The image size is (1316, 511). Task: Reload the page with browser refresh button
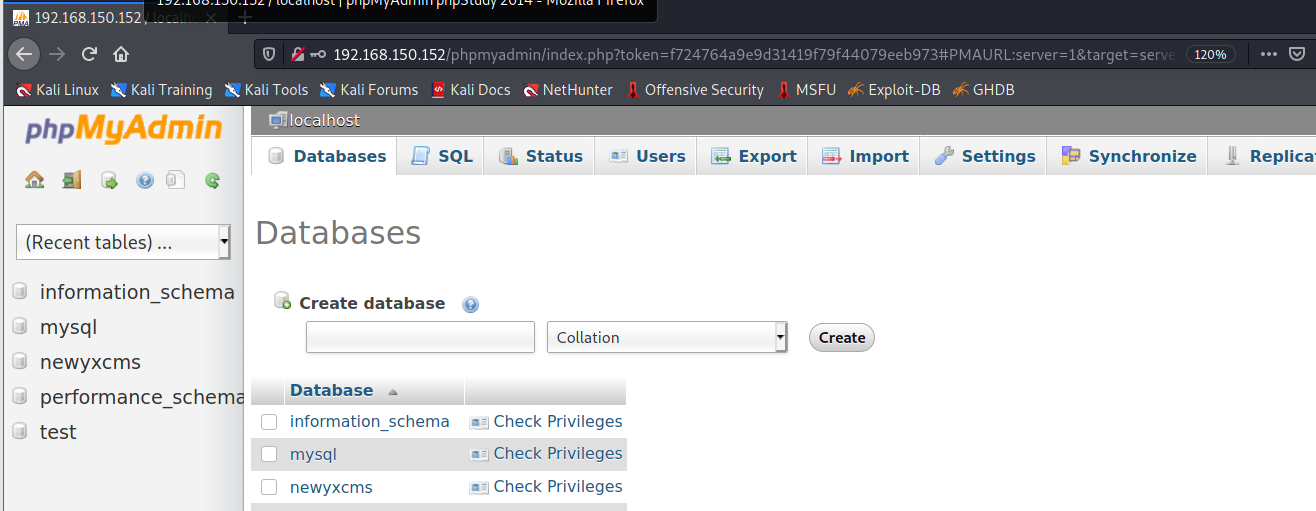click(89, 54)
